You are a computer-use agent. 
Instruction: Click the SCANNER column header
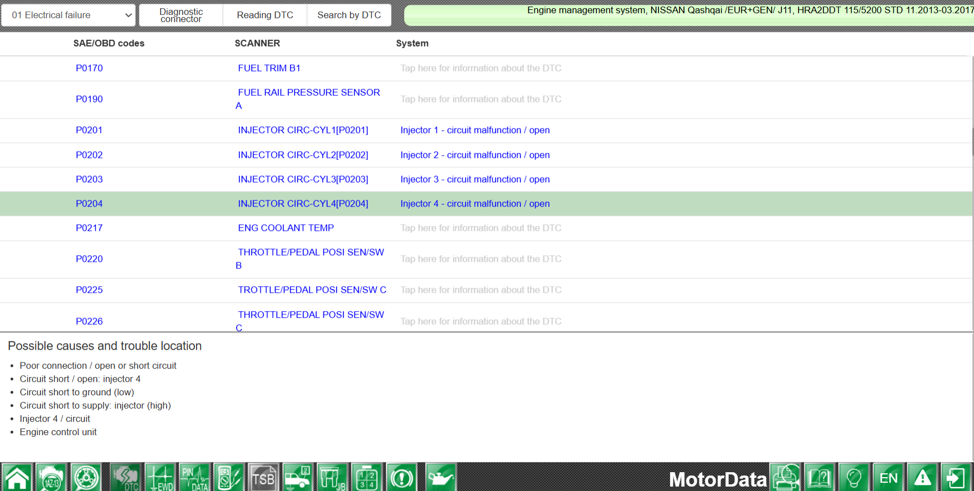[x=257, y=44]
